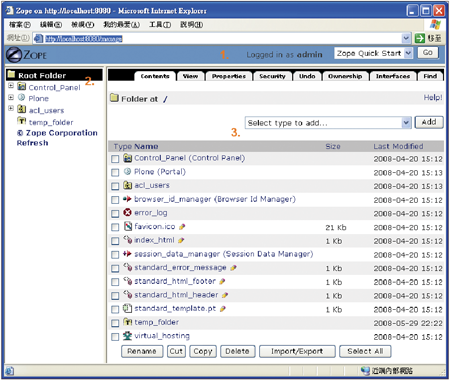Click the favicon.ico image icon
The image size is (450, 380).
tap(128, 226)
